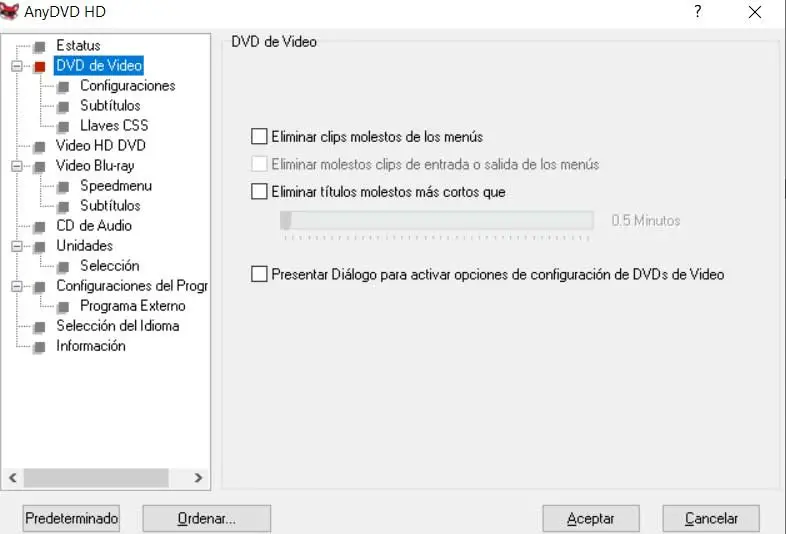Click the Predeterminado button
The width and height of the screenshot is (786, 534).
(72, 518)
